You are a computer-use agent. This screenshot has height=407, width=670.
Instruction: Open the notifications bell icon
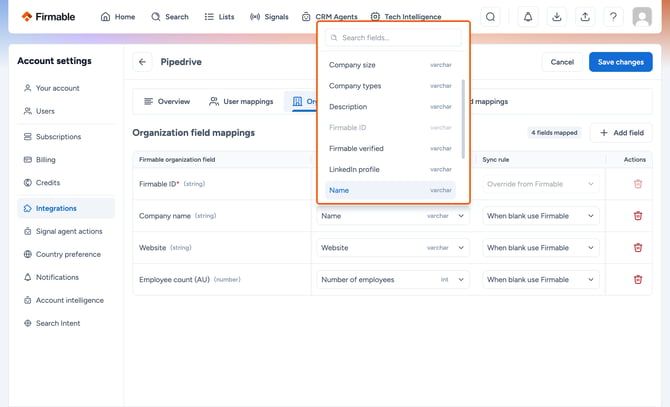[528, 17]
